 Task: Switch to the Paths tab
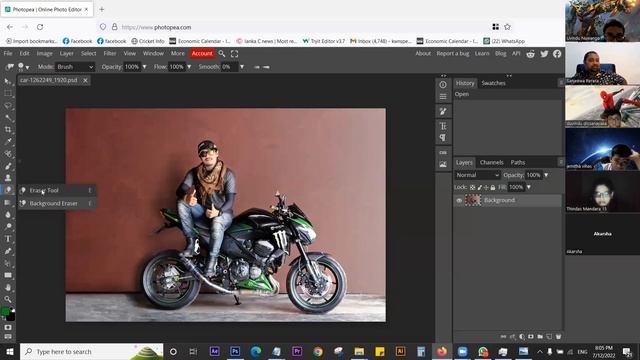(x=518, y=162)
